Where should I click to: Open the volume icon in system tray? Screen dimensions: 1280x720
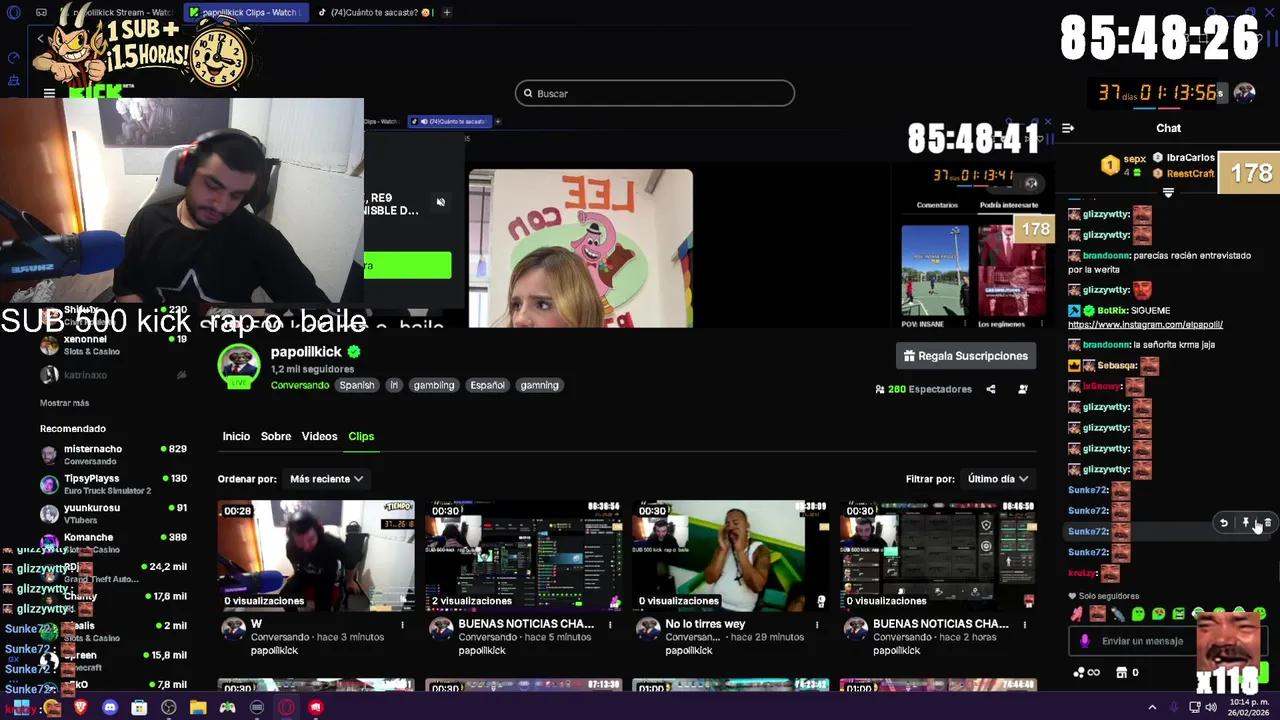1211,707
